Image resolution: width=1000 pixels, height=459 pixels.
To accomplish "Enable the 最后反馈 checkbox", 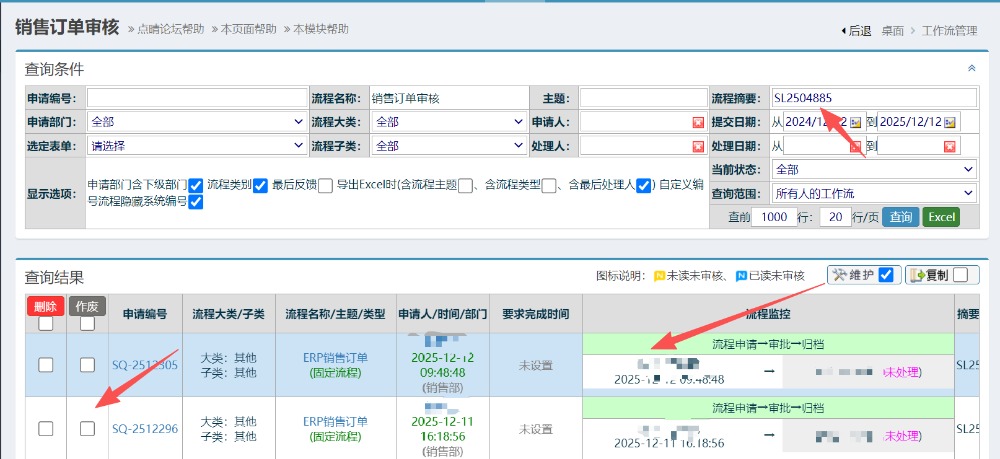I will [325, 185].
